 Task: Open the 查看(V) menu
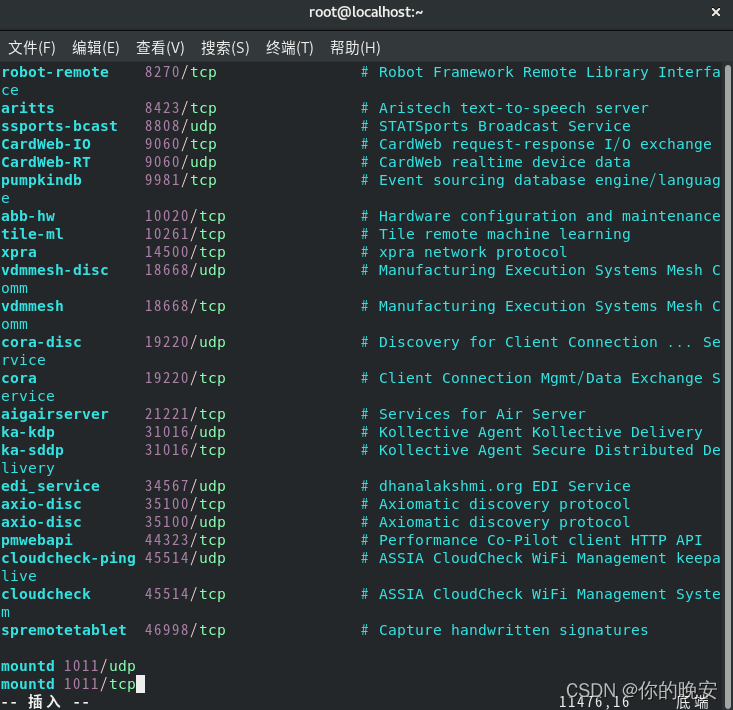(160, 48)
